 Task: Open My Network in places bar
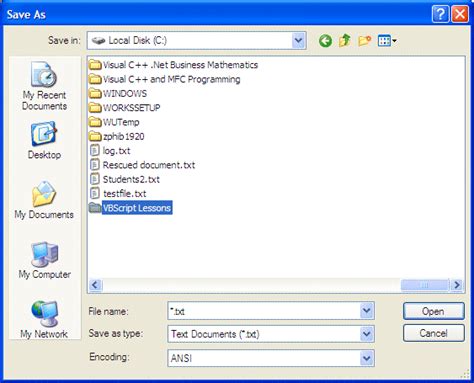click(44, 319)
